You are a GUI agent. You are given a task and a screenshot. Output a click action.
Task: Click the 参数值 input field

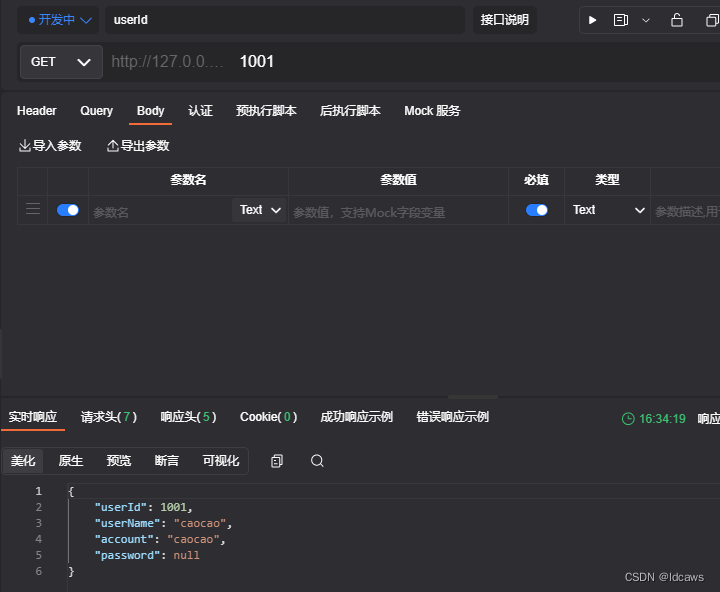398,212
